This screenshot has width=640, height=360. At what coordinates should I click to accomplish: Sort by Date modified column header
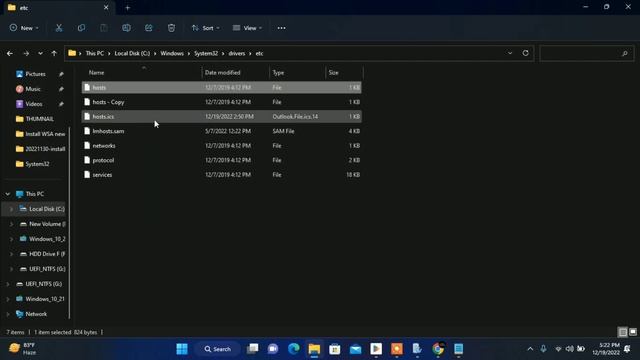pos(222,73)
